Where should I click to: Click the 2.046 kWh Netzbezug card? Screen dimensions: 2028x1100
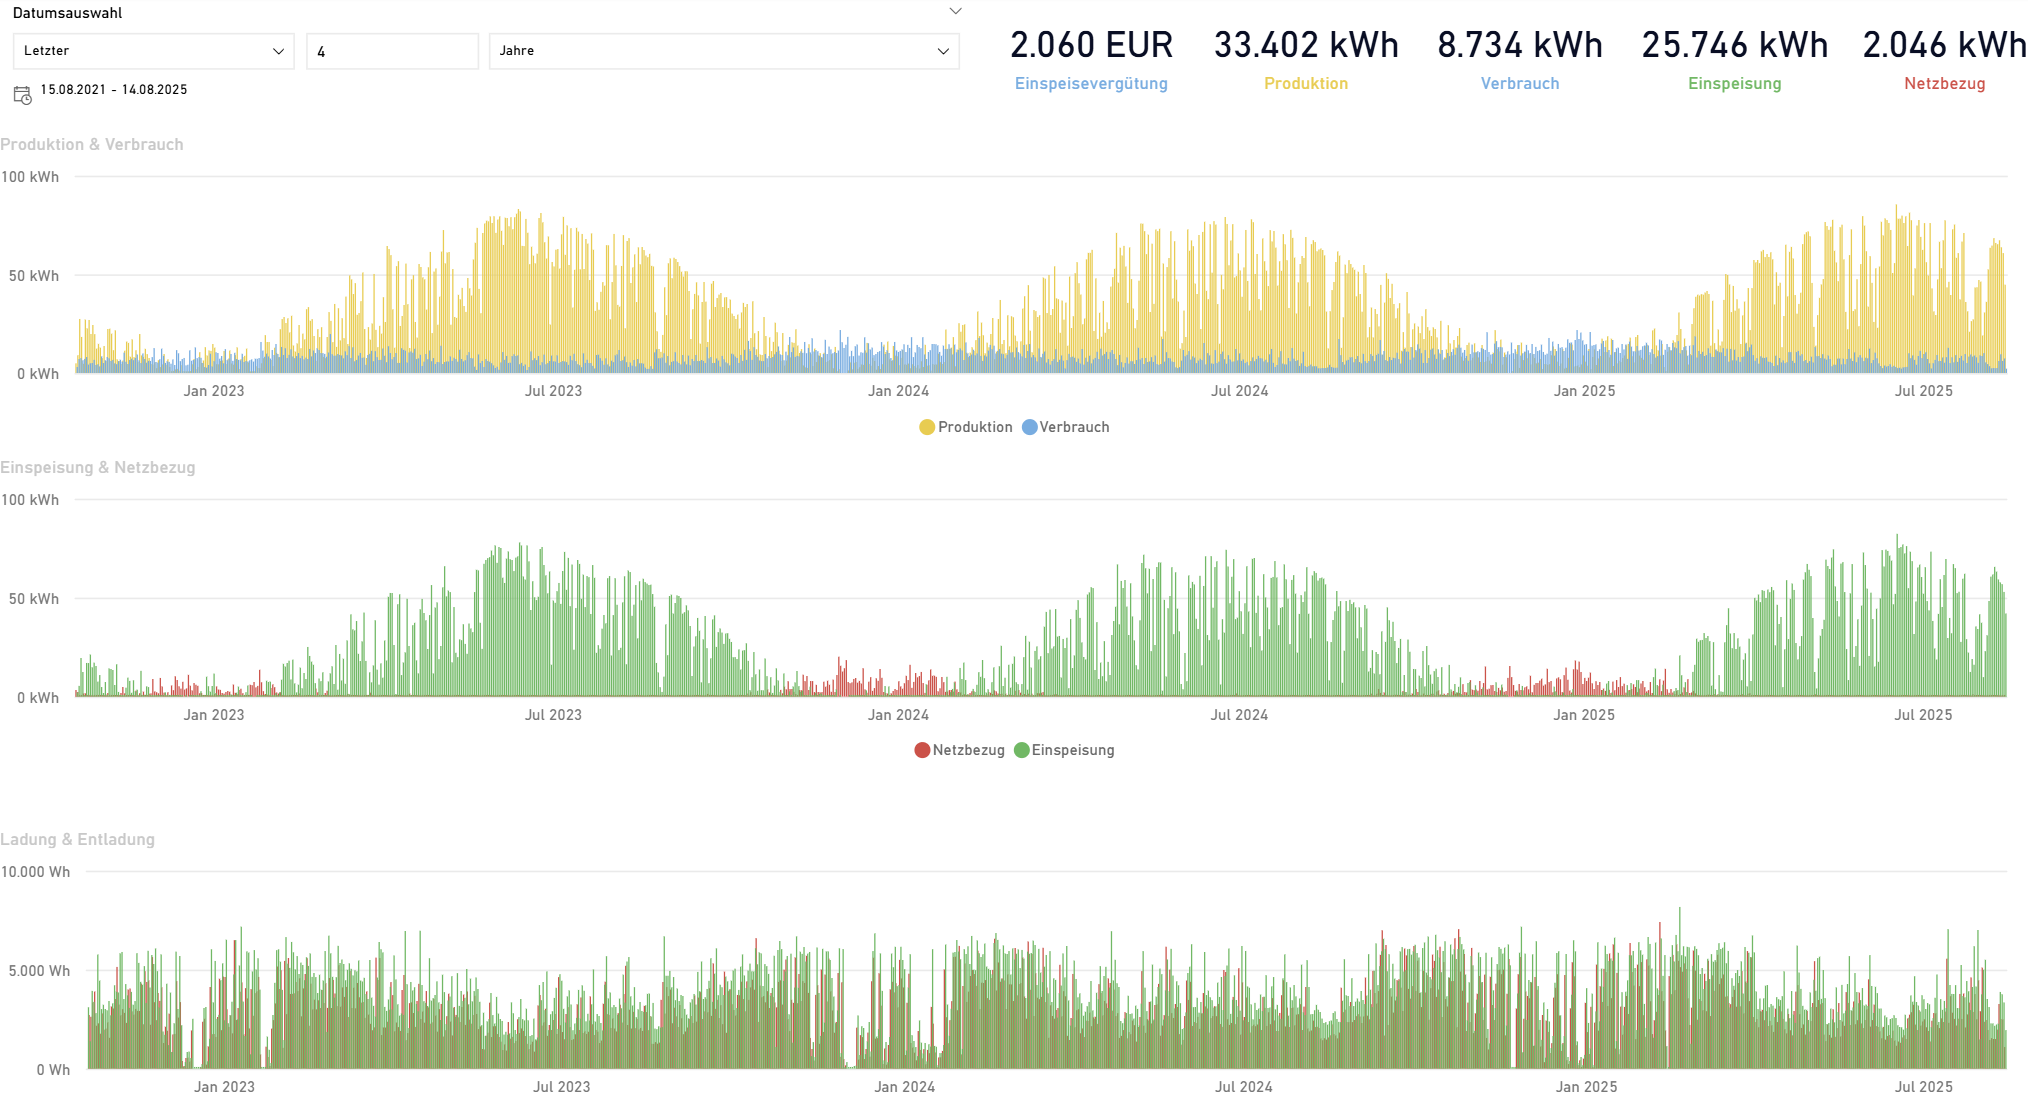1944,46
